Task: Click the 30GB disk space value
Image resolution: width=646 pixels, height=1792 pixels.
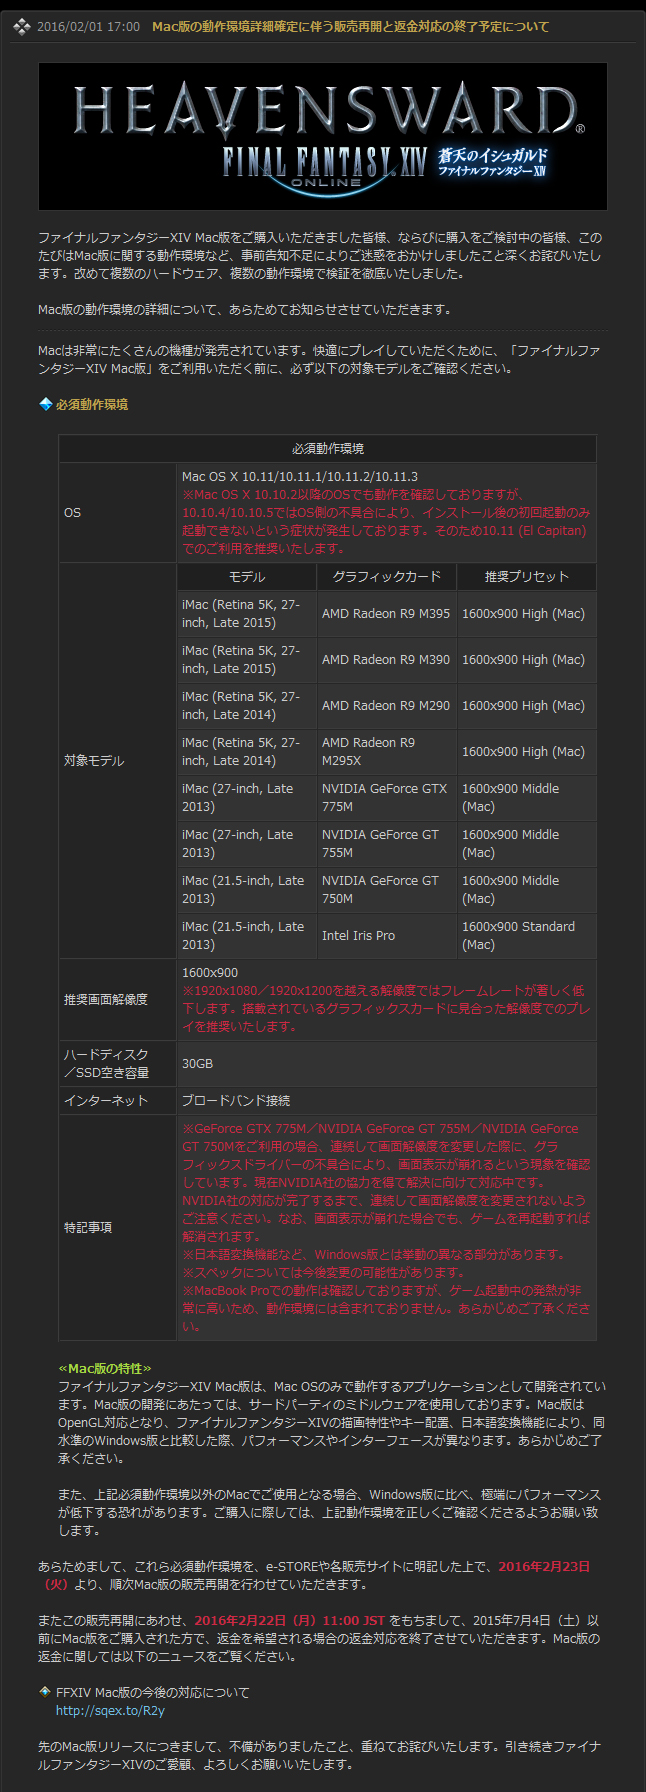Action: 197,1064
